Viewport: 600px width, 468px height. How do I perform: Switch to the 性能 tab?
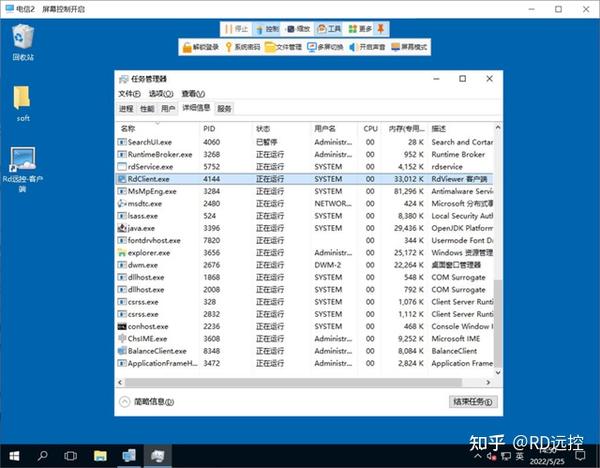[147, 109]
